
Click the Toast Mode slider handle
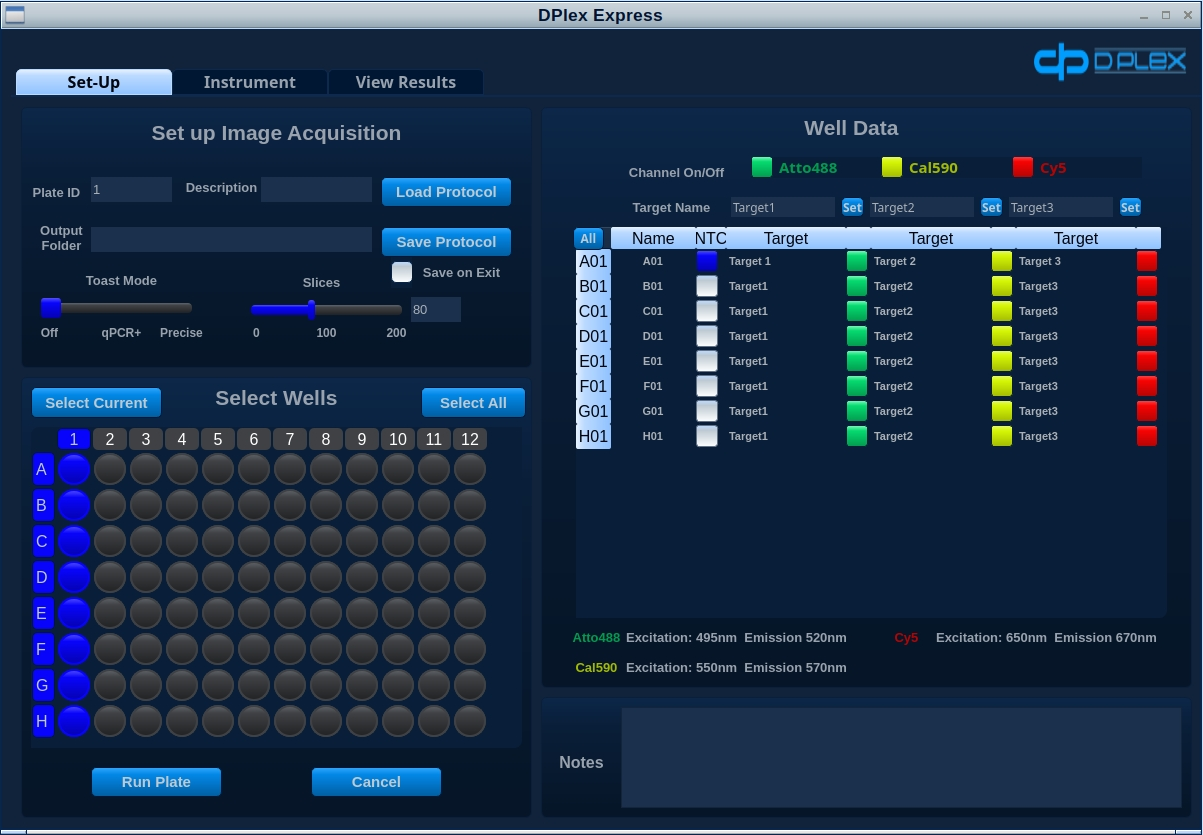[x=51, y=307]
